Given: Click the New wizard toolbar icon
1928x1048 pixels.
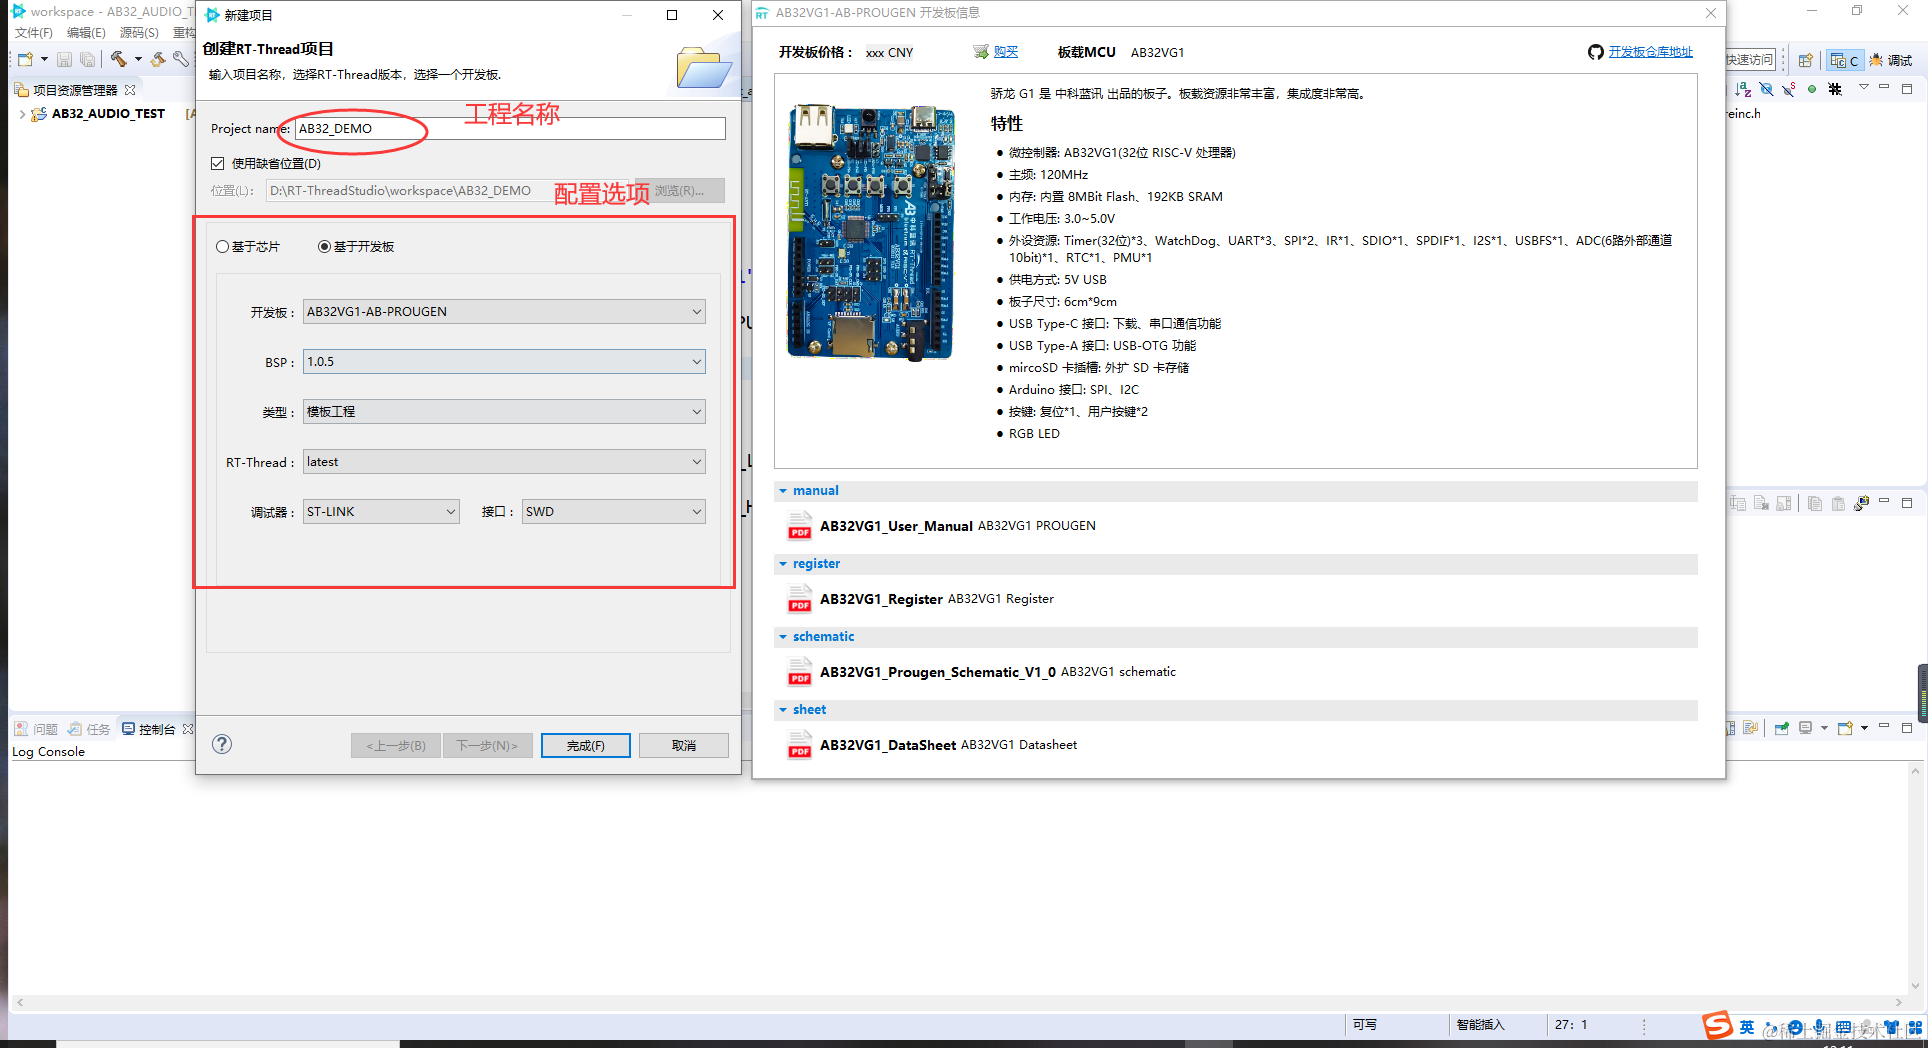Looking at the screenshot, I should [x=25, y=60].
